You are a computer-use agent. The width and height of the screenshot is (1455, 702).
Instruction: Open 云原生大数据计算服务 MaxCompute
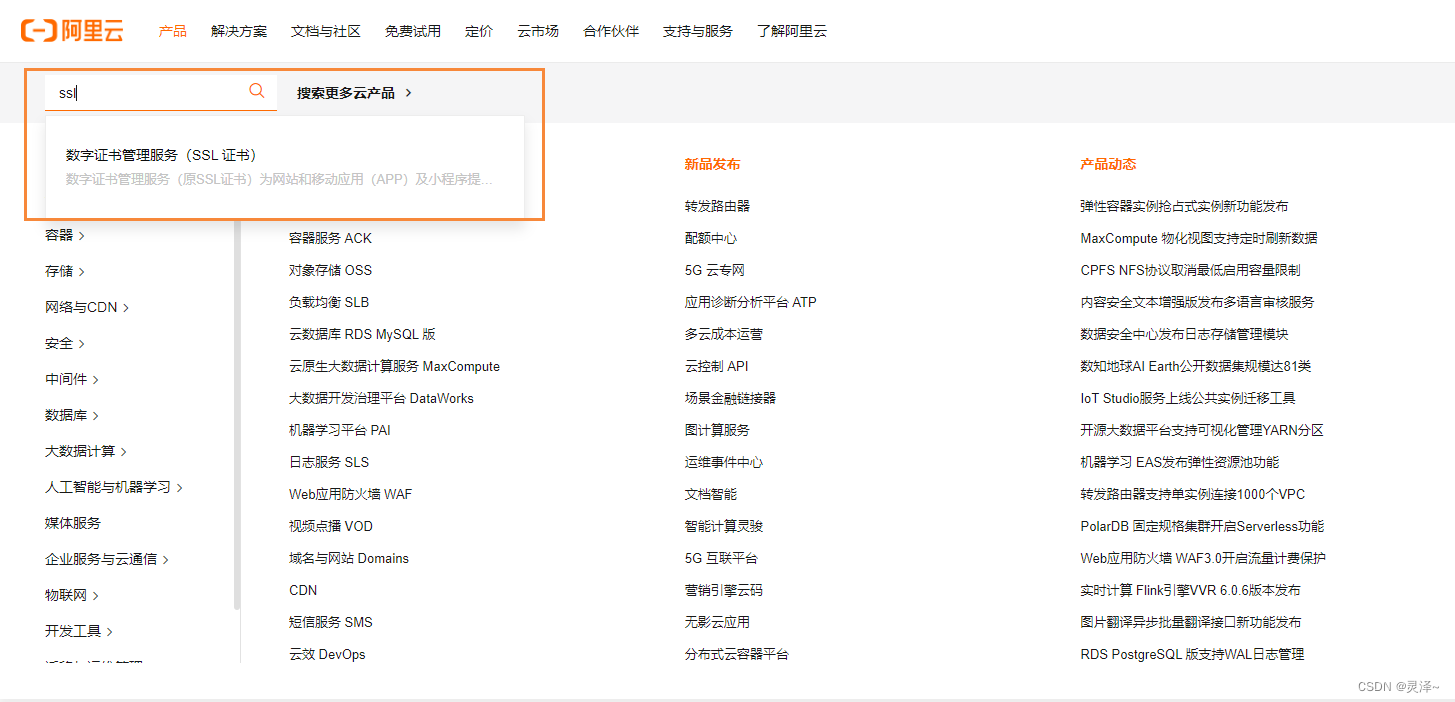point(394,366)
